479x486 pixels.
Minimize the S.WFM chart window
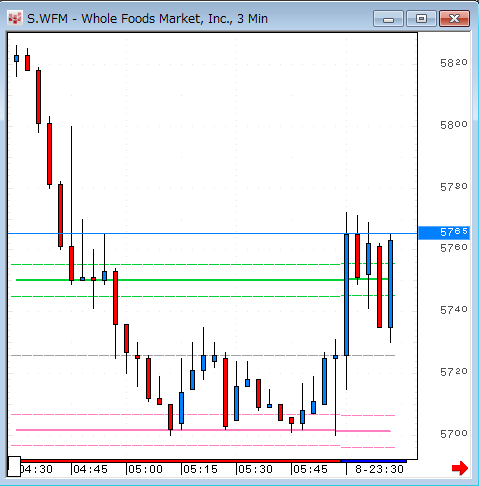pyautogui.click(x=388, y=19)
